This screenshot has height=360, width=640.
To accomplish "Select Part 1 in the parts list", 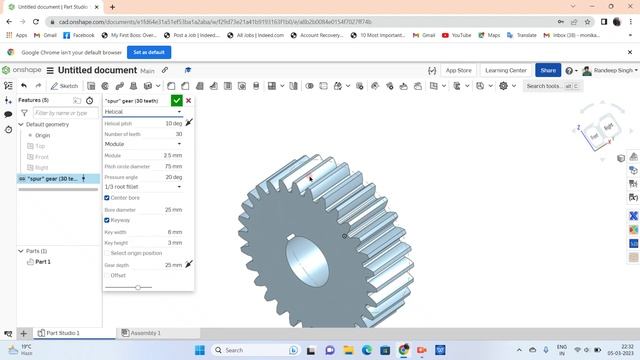I will coord(43,262).
